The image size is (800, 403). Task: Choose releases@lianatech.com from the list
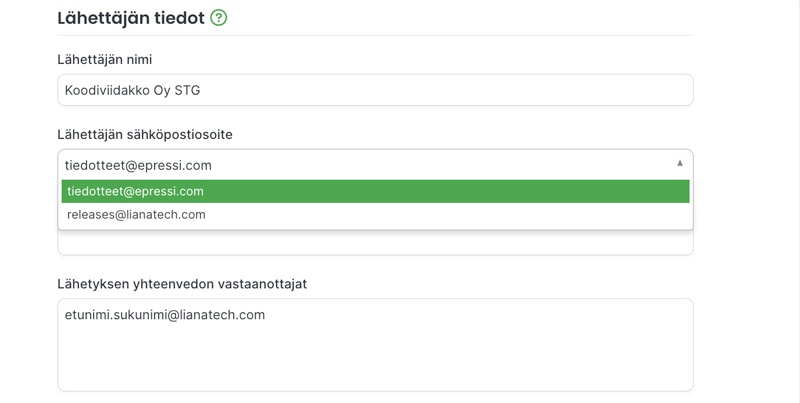point(136,215)
